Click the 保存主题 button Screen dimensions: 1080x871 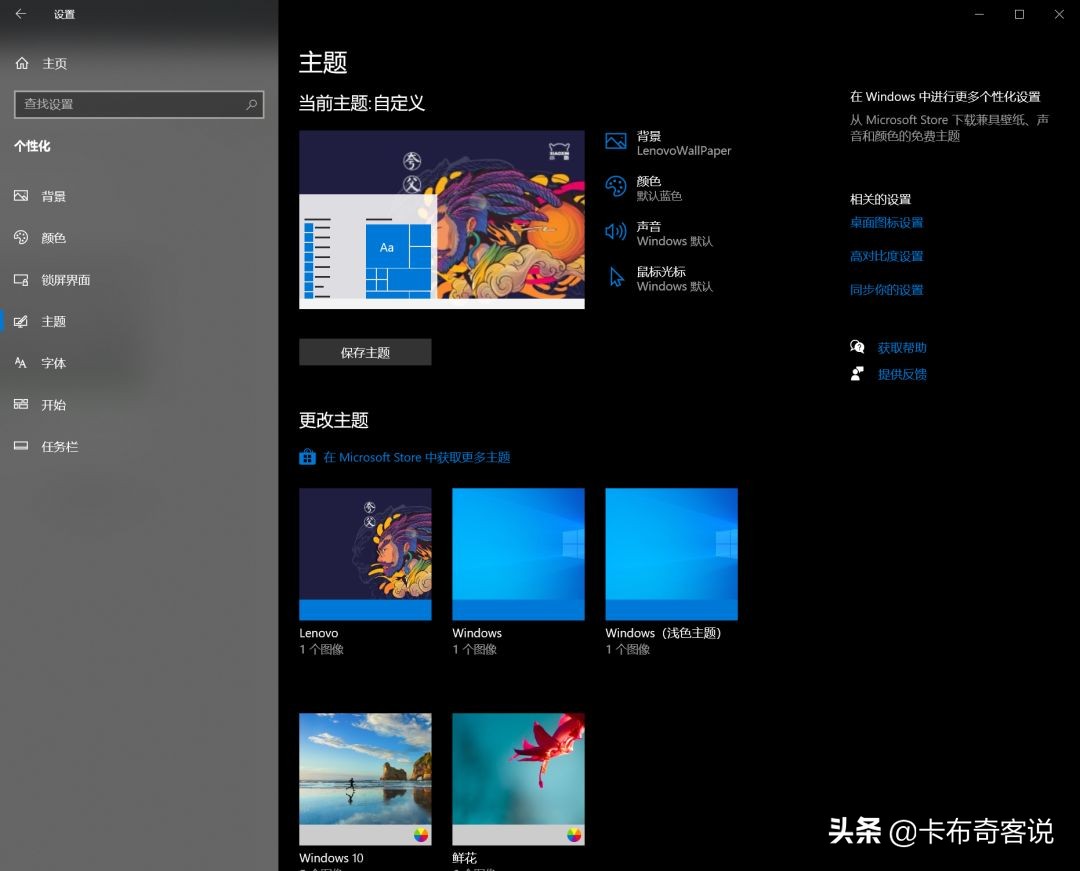(365, 352)
